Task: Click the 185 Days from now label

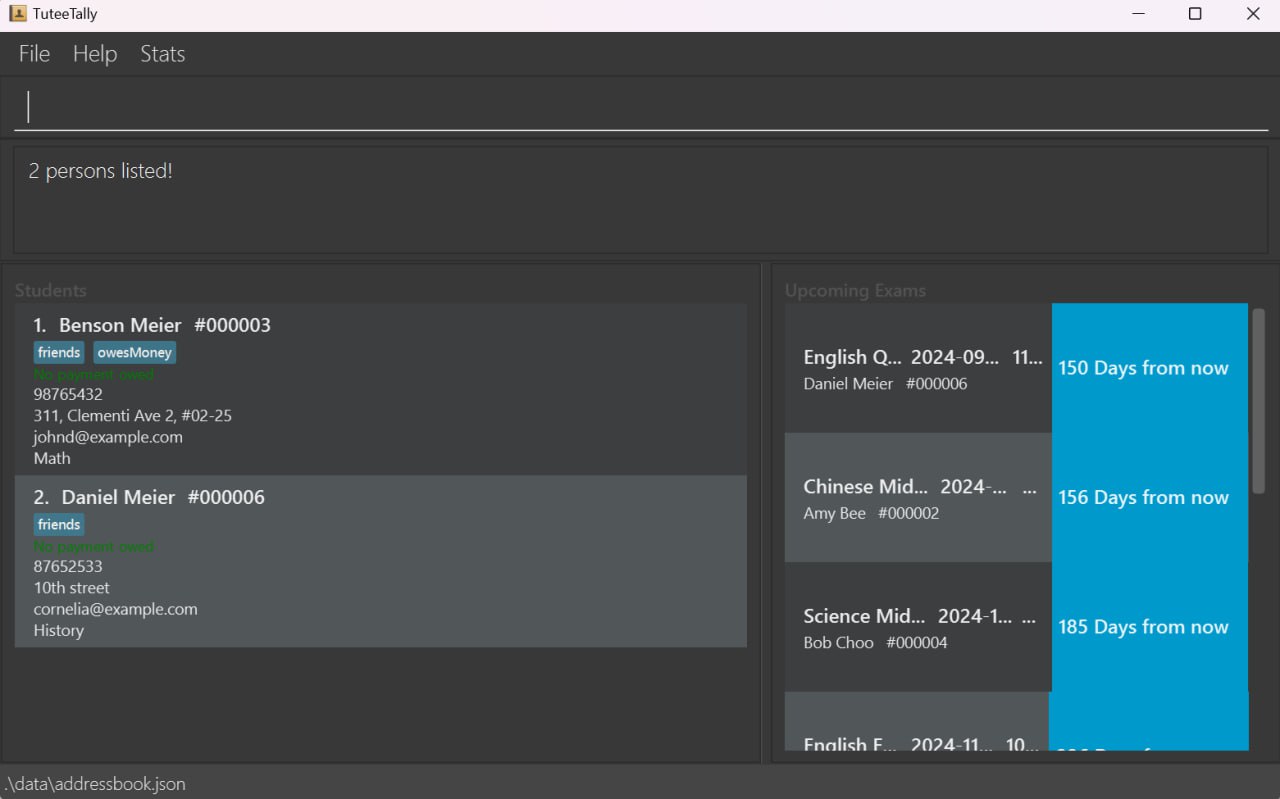Action: (x=1143, y=627)
